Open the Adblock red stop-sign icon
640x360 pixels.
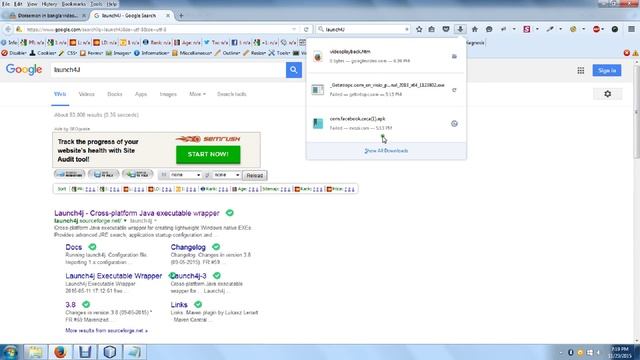(x=596, y=29)
